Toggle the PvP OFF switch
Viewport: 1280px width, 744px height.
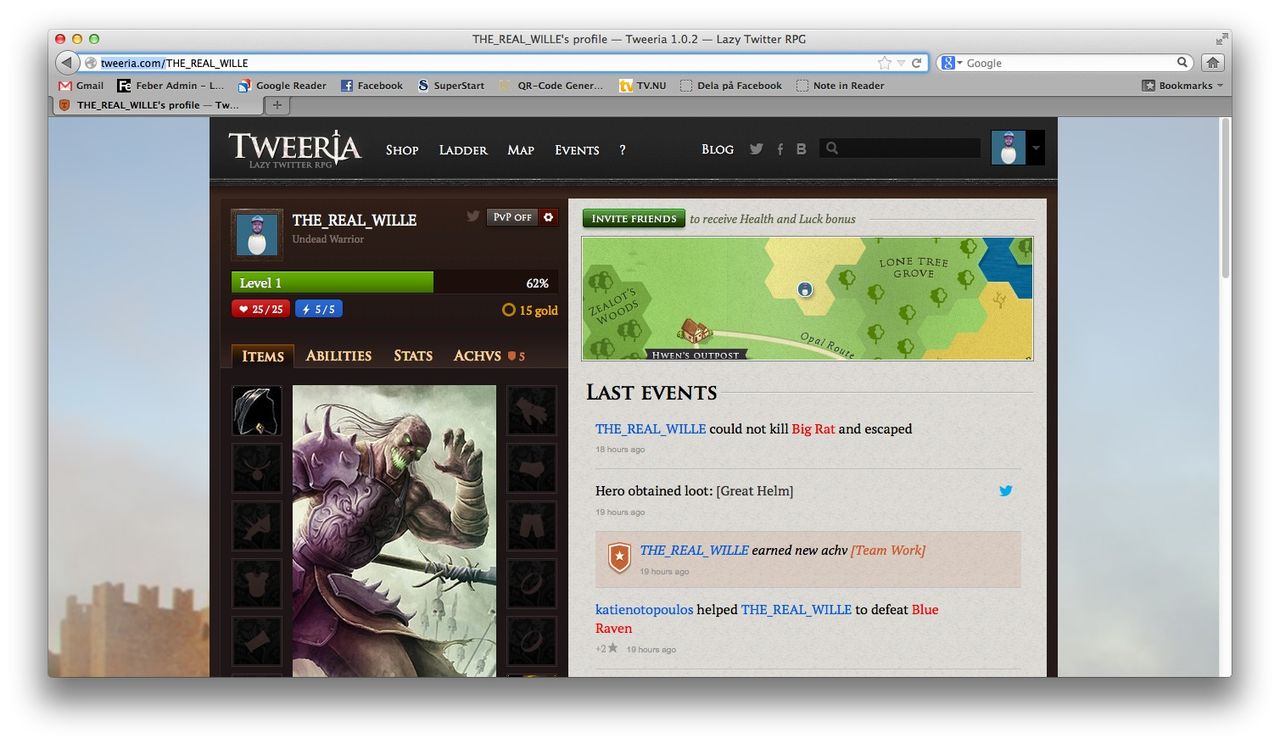[x=512, y=217]
